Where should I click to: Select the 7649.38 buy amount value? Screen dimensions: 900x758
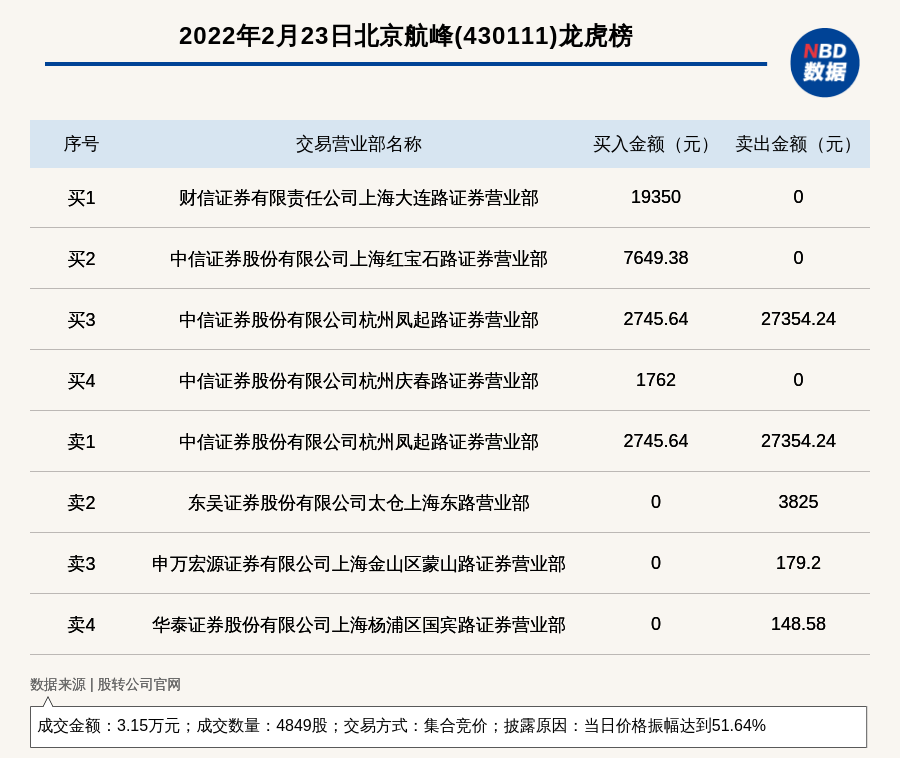tap(655, 258)
